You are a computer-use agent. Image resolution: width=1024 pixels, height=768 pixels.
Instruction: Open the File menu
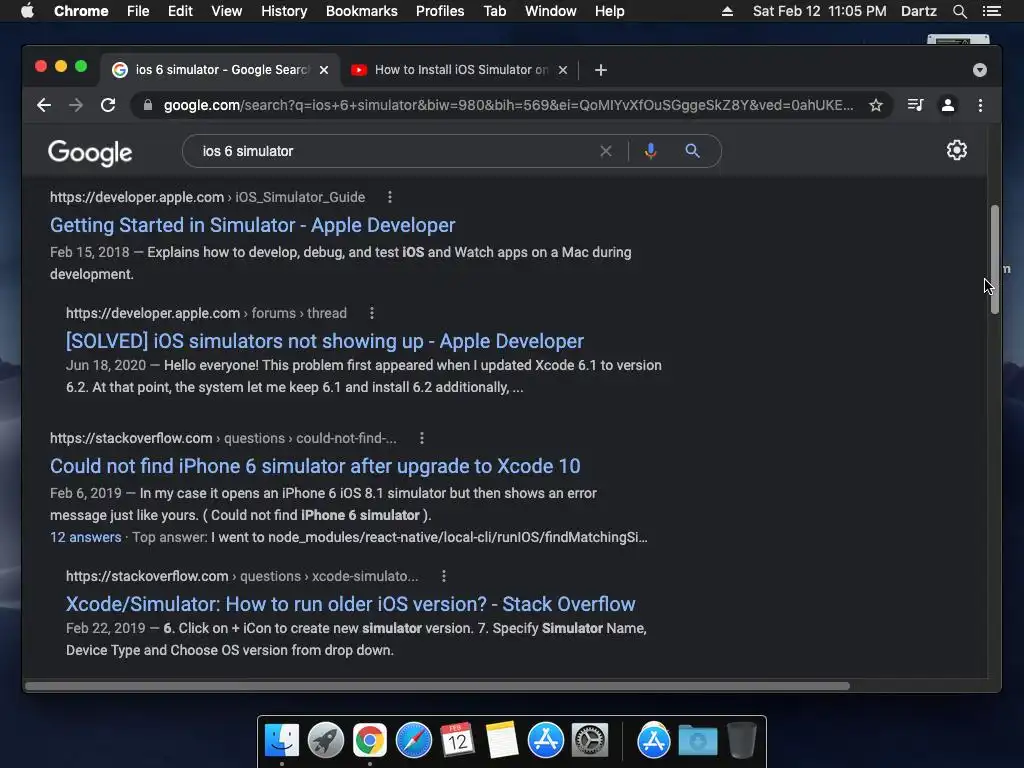(x=138, y=11)
